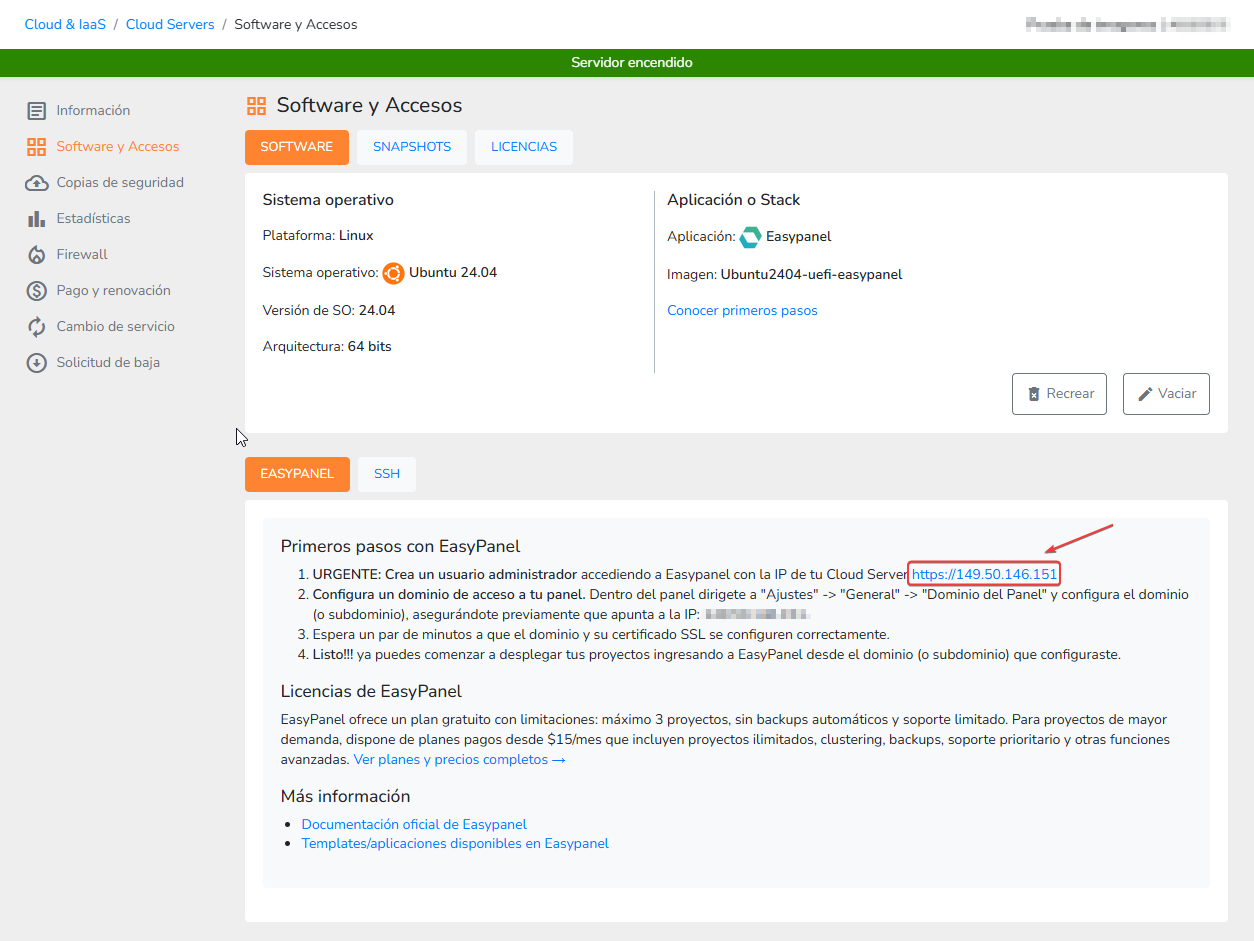Viewport: 1254px width, 941px height.
Task: Click the Aplicación o Stack heading
Action: tap(734, 200)
